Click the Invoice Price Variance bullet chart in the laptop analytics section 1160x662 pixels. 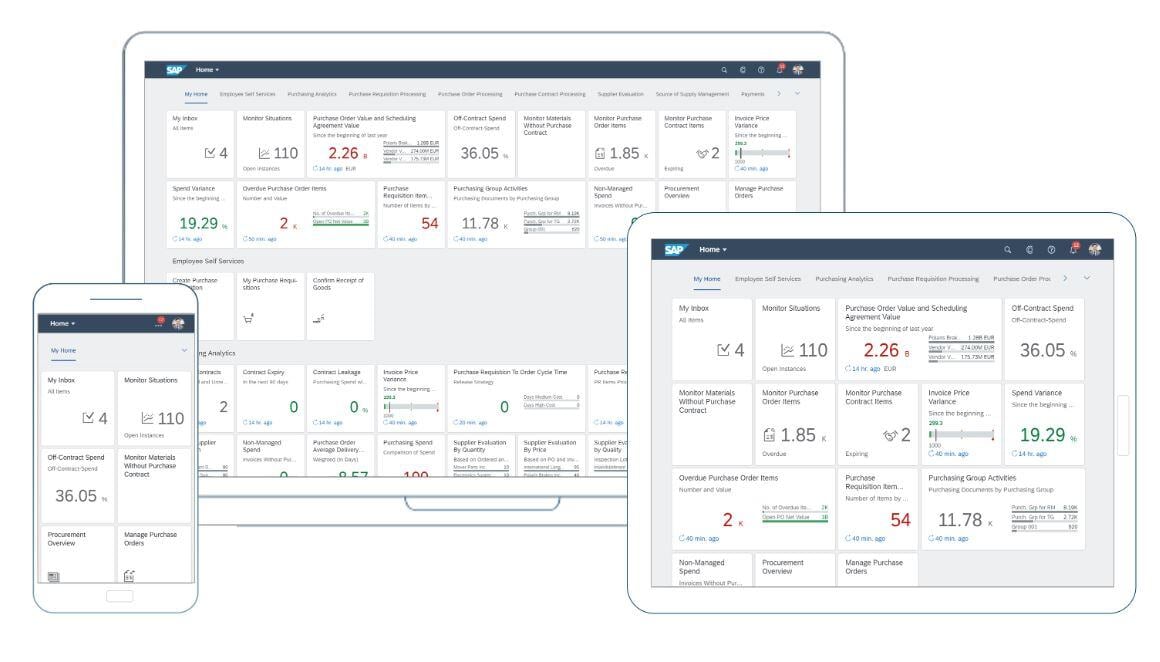411,408
